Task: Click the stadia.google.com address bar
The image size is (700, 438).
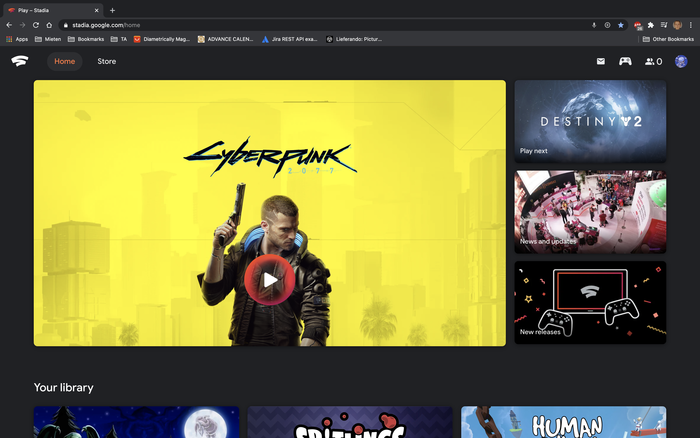Action: coord(300,24)
